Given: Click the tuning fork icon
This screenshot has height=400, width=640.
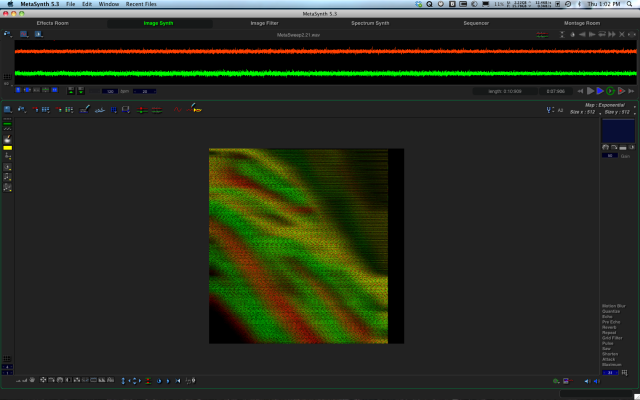Looking at the screenshot, I should 551,110.
